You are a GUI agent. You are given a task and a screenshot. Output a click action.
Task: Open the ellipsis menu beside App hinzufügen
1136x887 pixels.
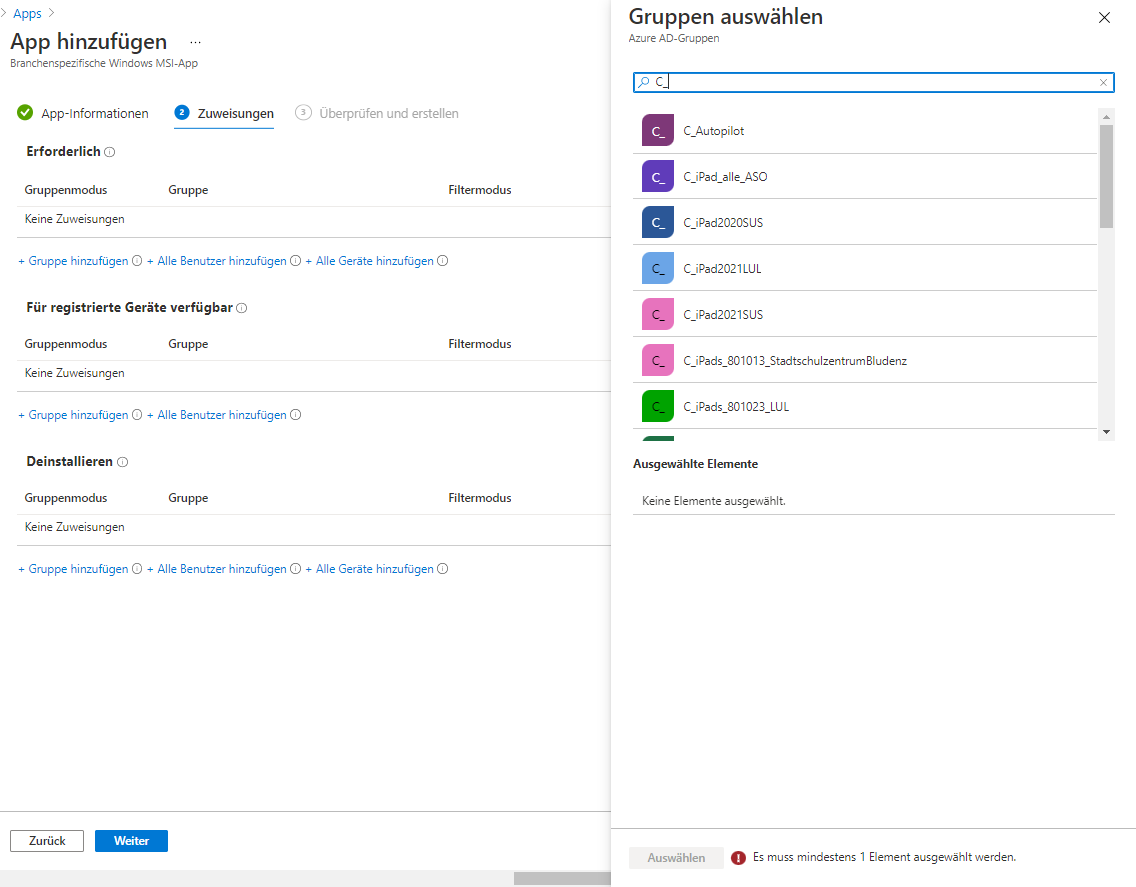coord(195,43)
